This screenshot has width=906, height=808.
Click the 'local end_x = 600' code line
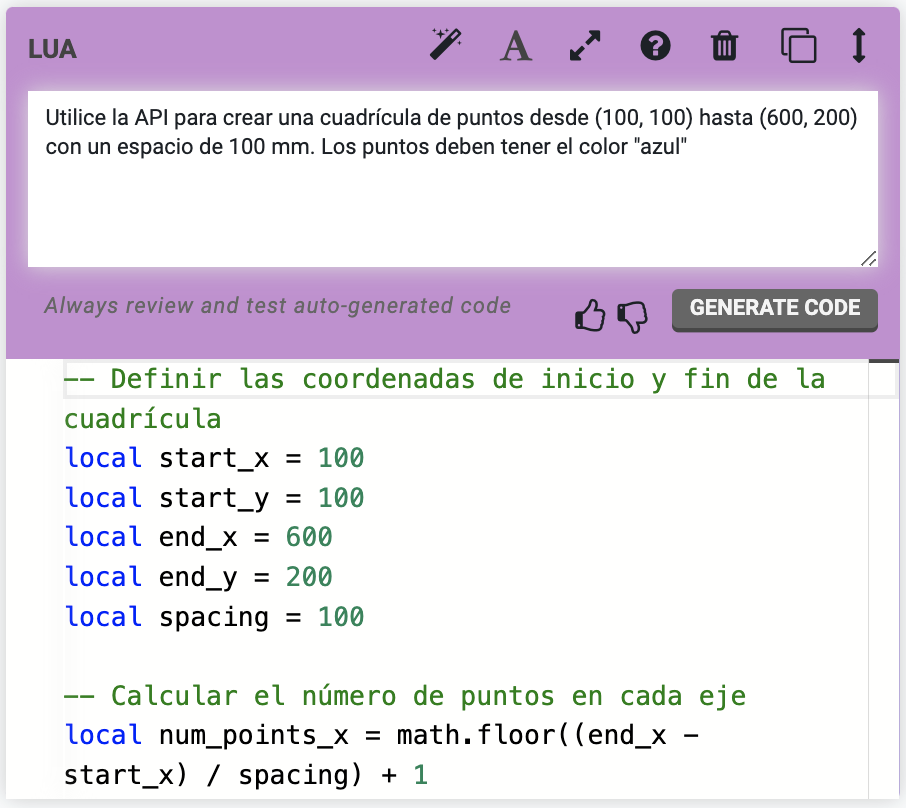click(198, 537)
